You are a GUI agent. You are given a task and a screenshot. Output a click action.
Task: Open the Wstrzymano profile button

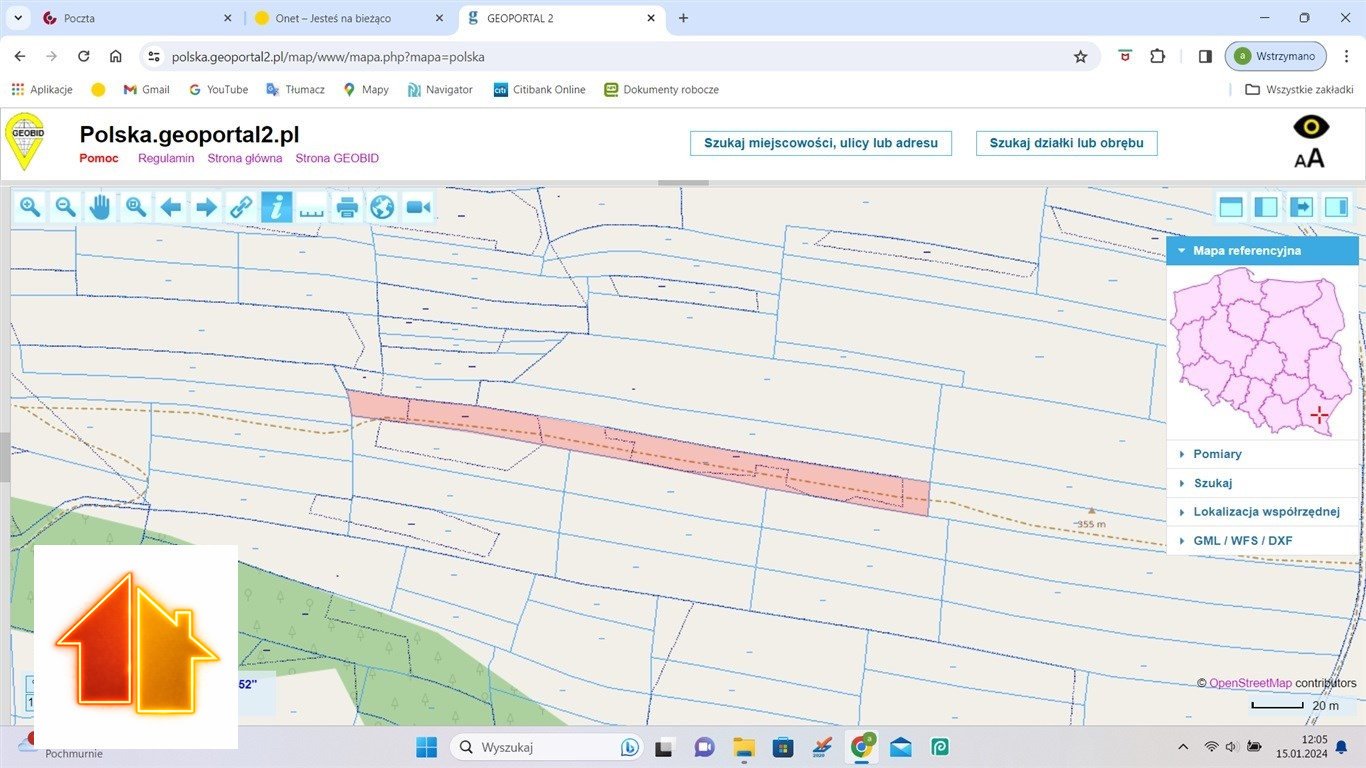(1276, 57)
